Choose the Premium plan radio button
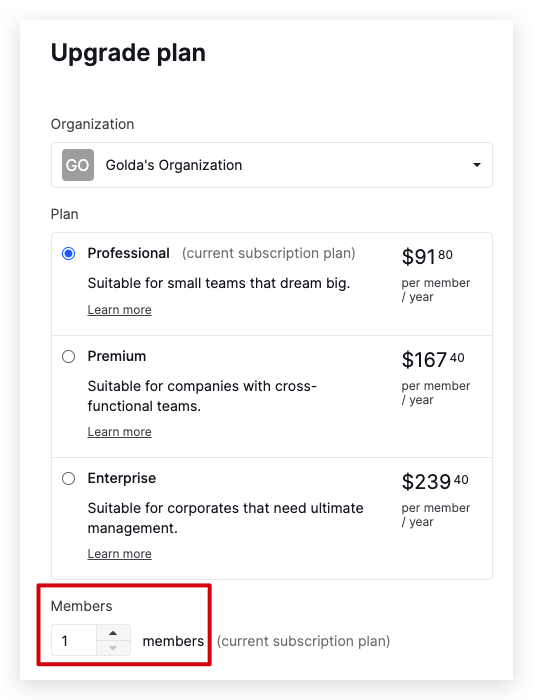This screenshot has width=533, height=700. coord(68,357)
